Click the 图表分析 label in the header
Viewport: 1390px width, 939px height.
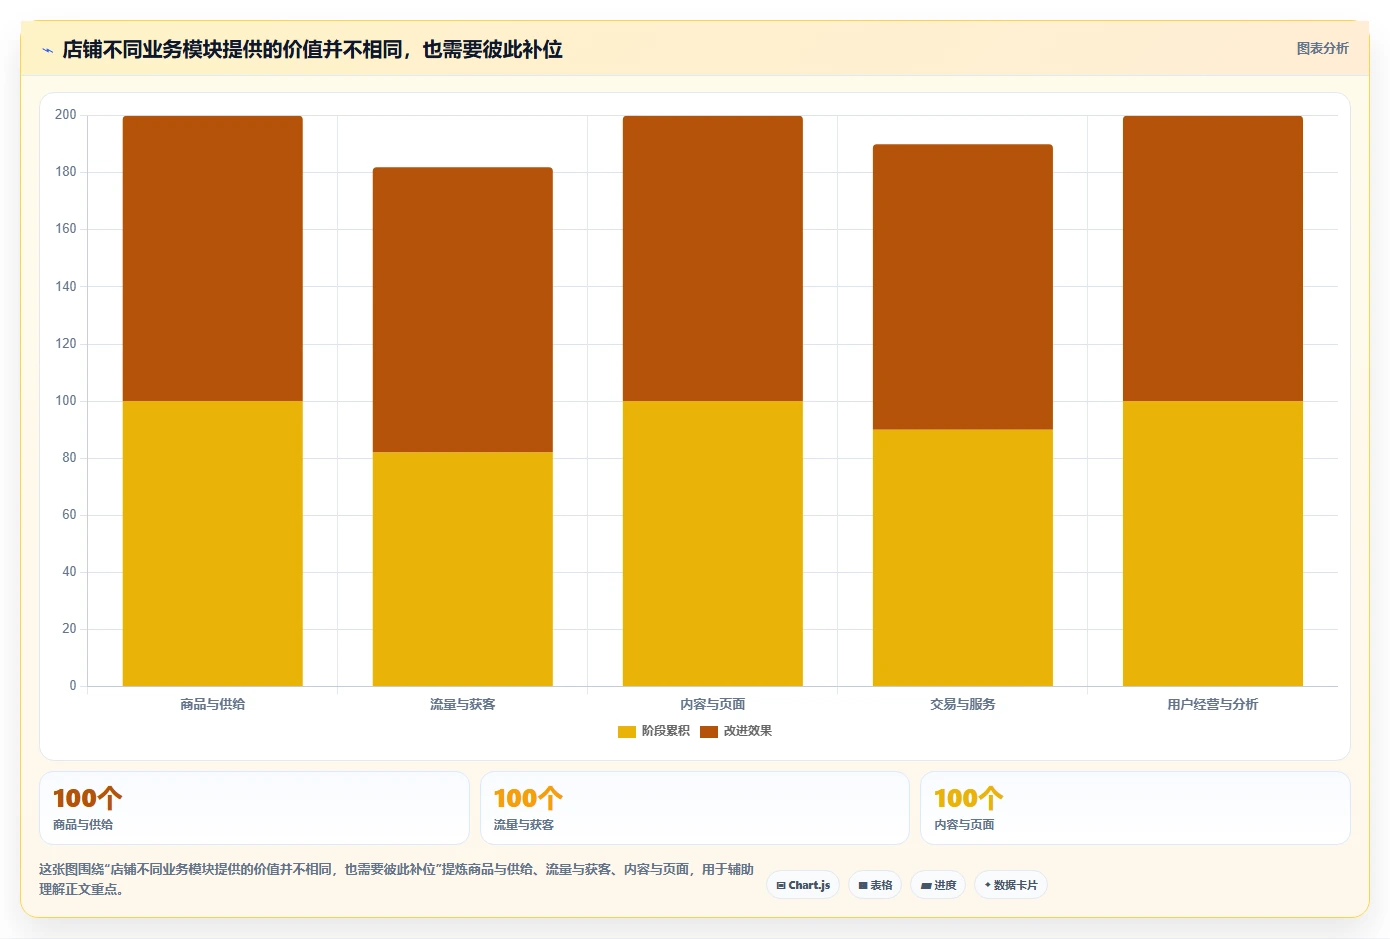(1322, 48)
